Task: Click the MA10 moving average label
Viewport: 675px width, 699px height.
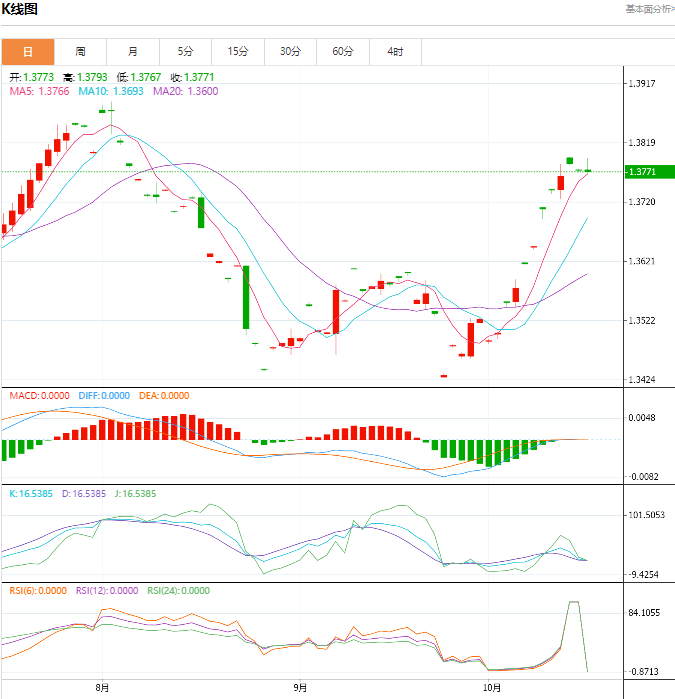Action: (x=111, y=92)
